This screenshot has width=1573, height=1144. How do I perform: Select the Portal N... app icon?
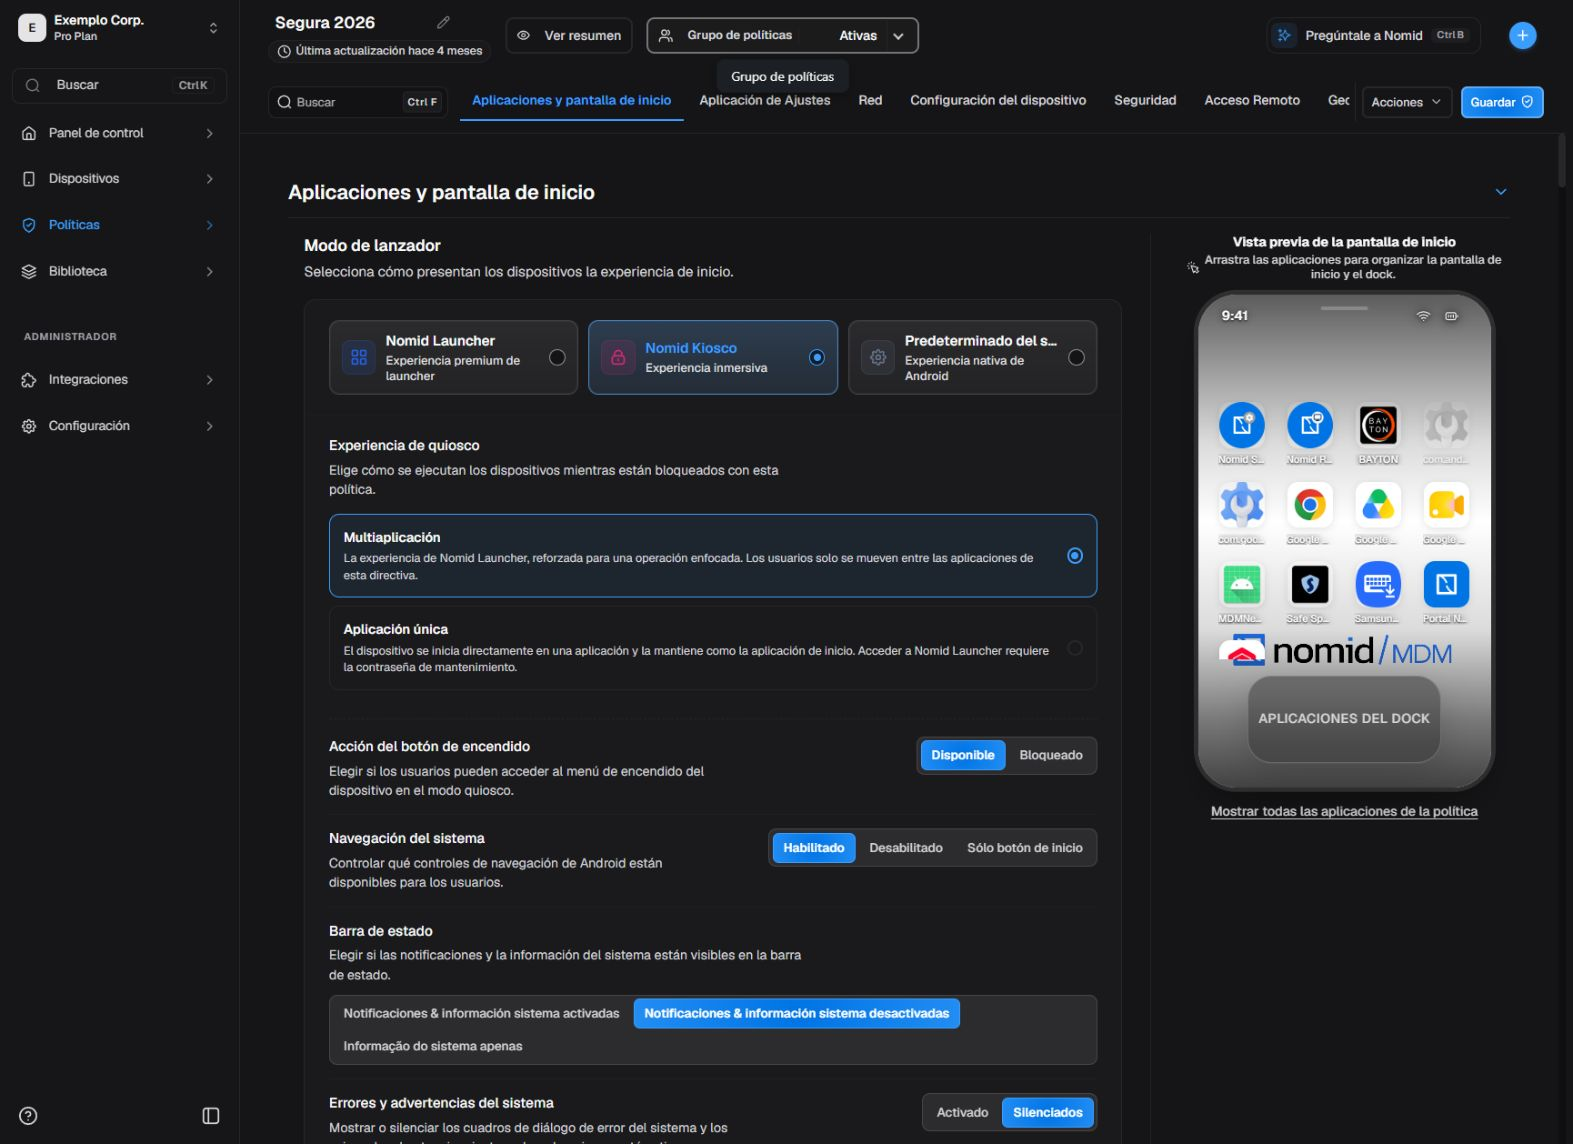1446,584
